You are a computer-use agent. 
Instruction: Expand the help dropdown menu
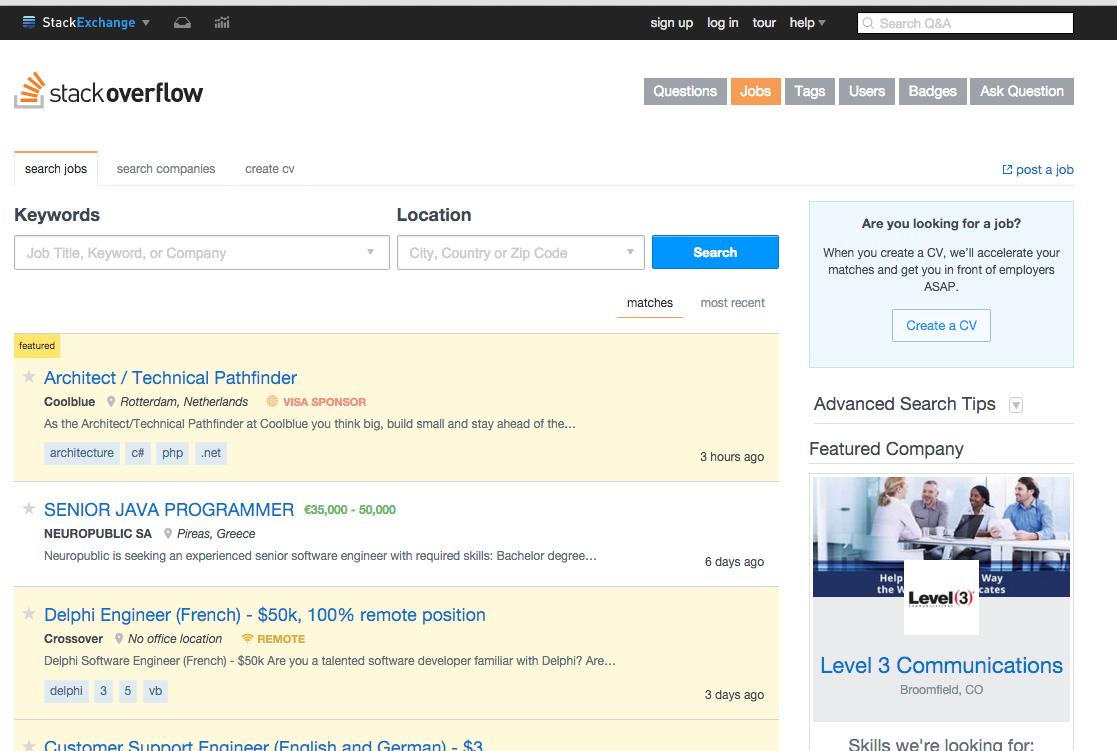[807, 23]
